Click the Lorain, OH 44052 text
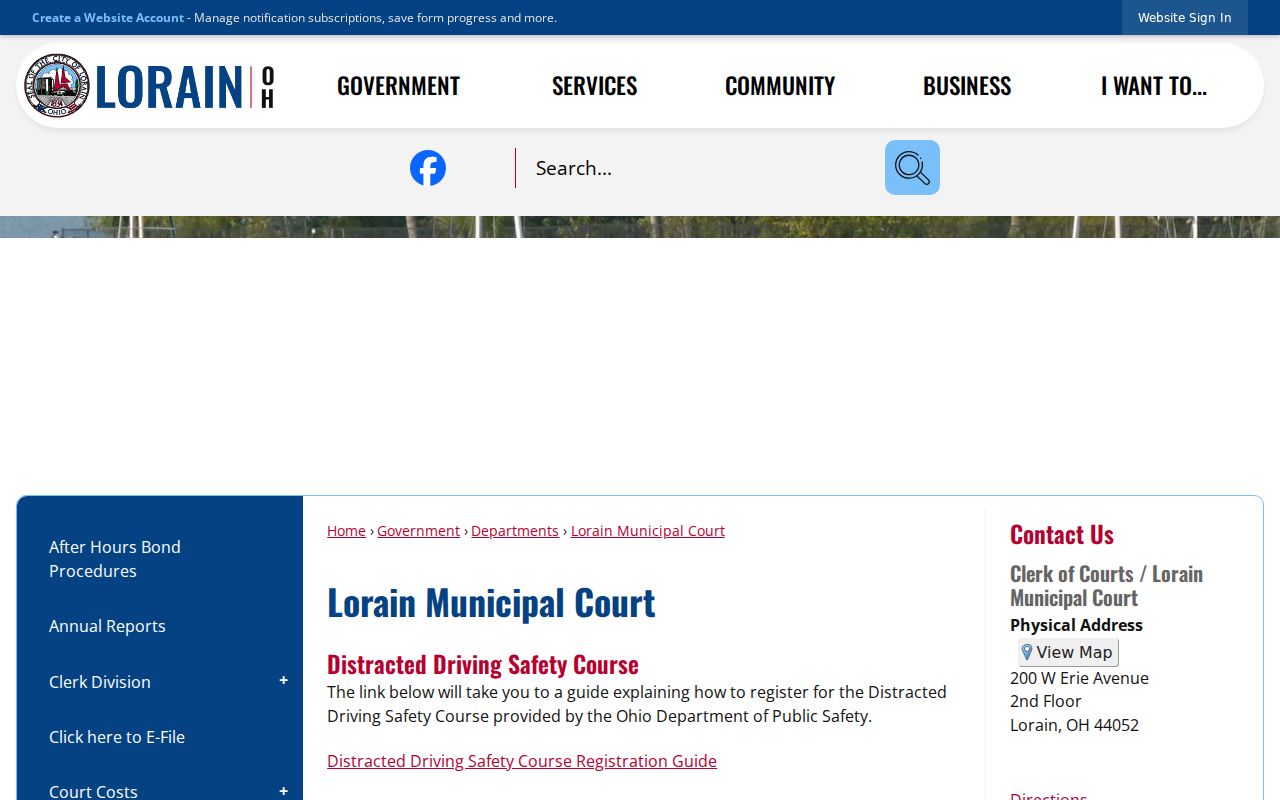 tap(1074, 725)
